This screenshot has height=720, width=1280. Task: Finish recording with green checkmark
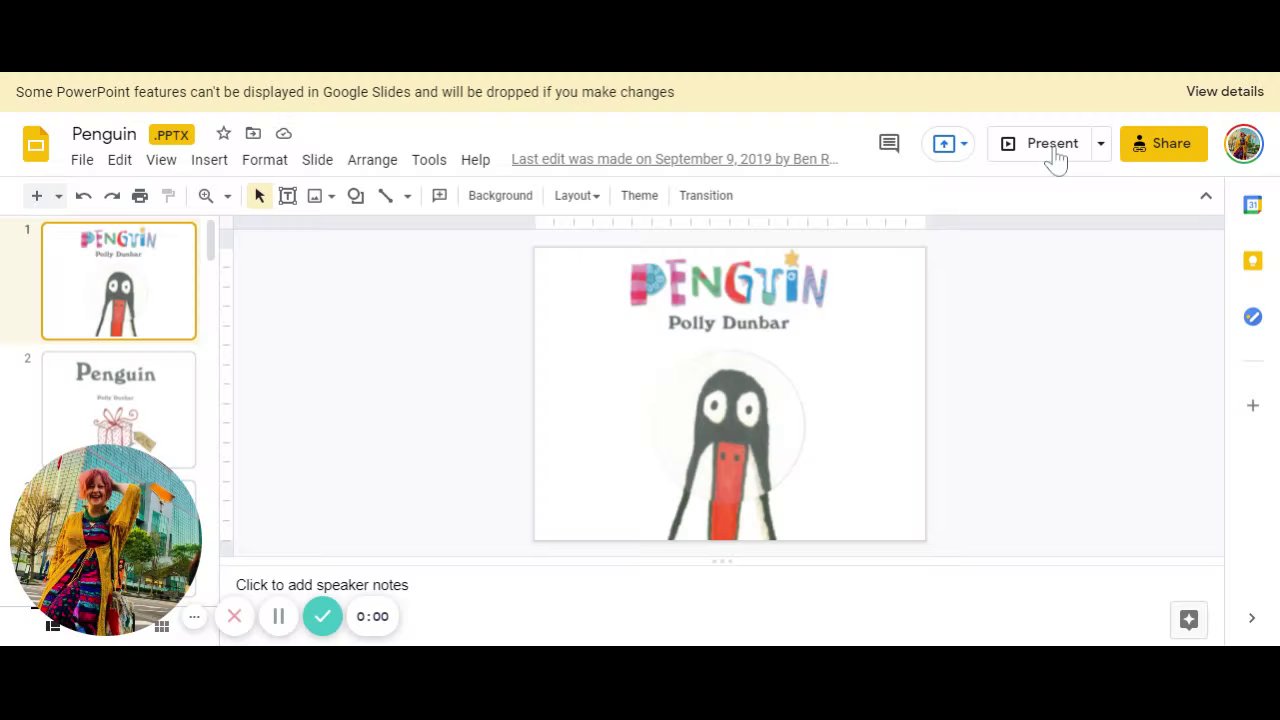coord(322,617)
